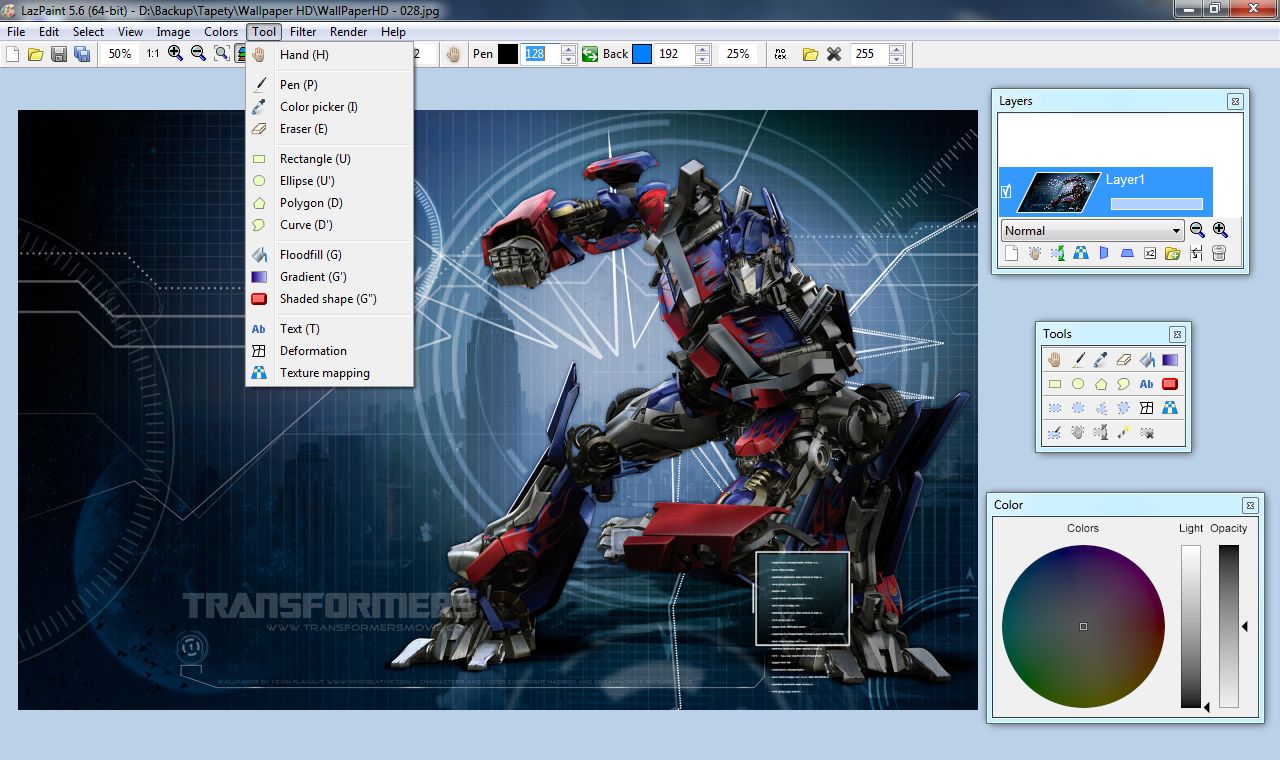Choose Color picker (I) menu entry
Screen dimensions: 1280x760
tap(330, 107)
